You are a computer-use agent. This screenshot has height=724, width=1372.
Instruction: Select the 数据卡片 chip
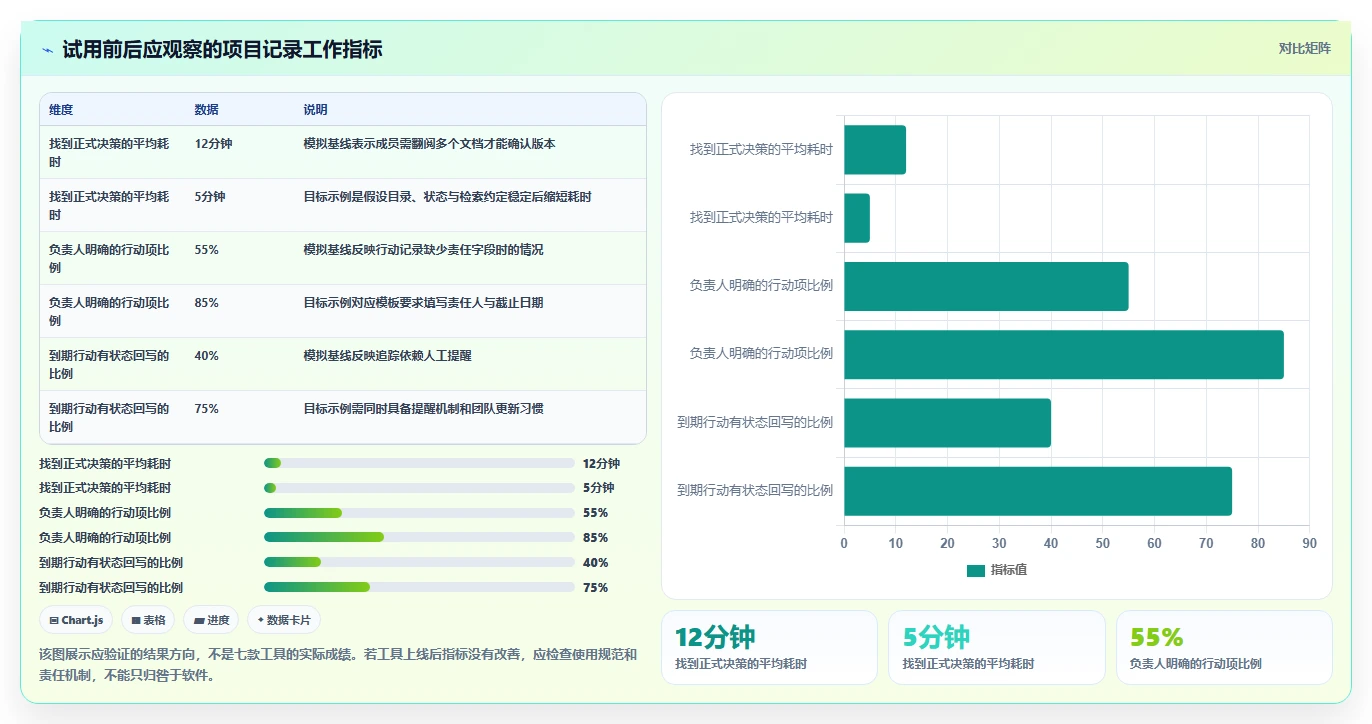click(284, 620)
